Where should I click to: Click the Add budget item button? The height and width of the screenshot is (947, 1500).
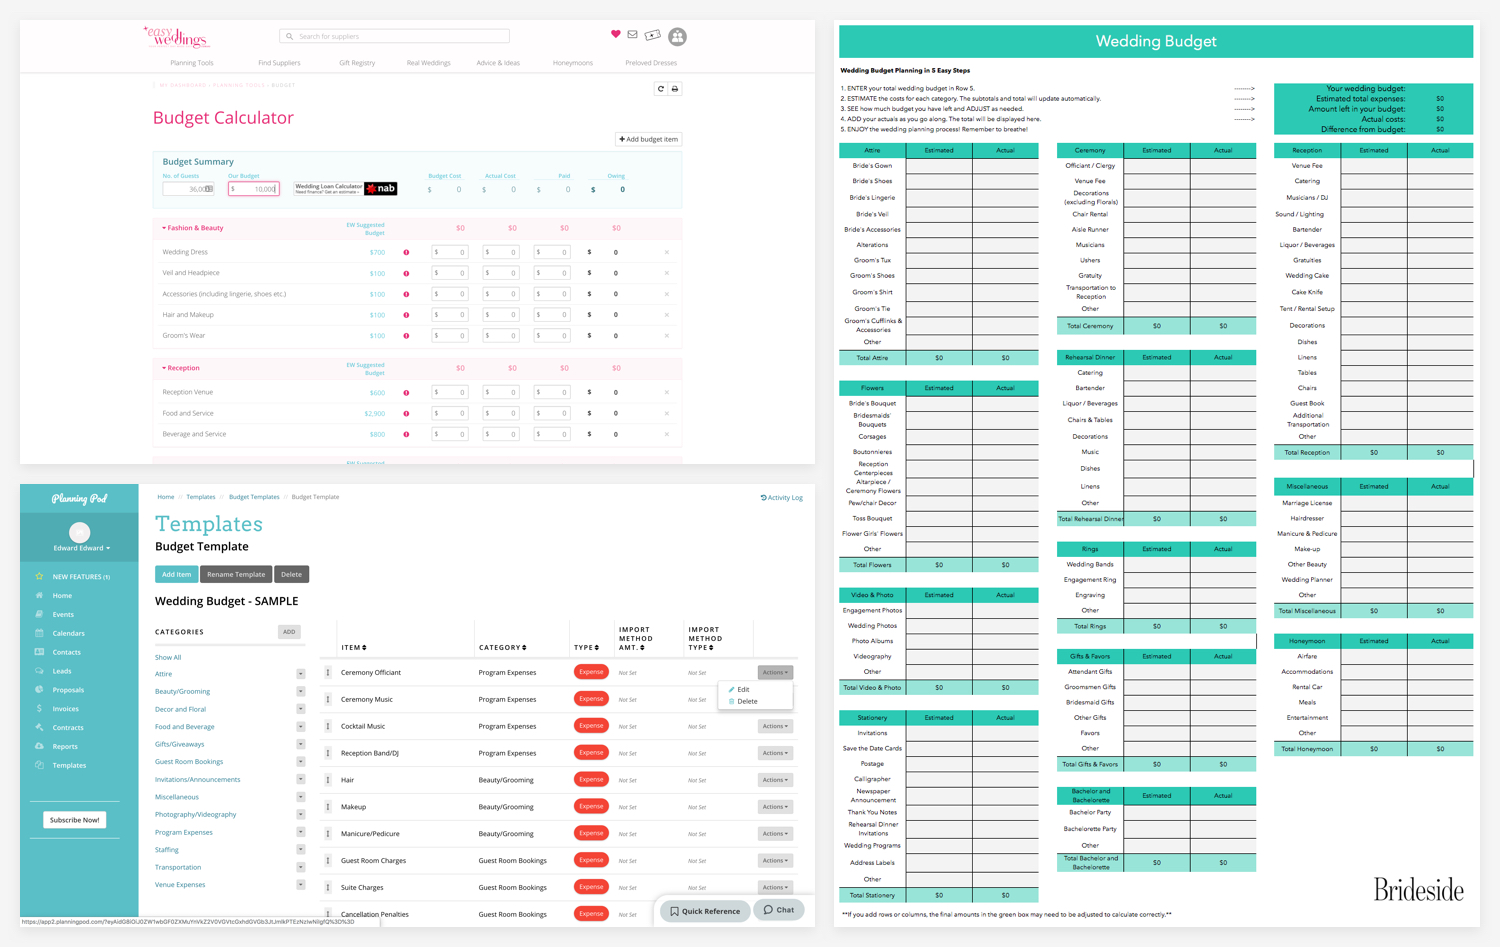(649, 139)
